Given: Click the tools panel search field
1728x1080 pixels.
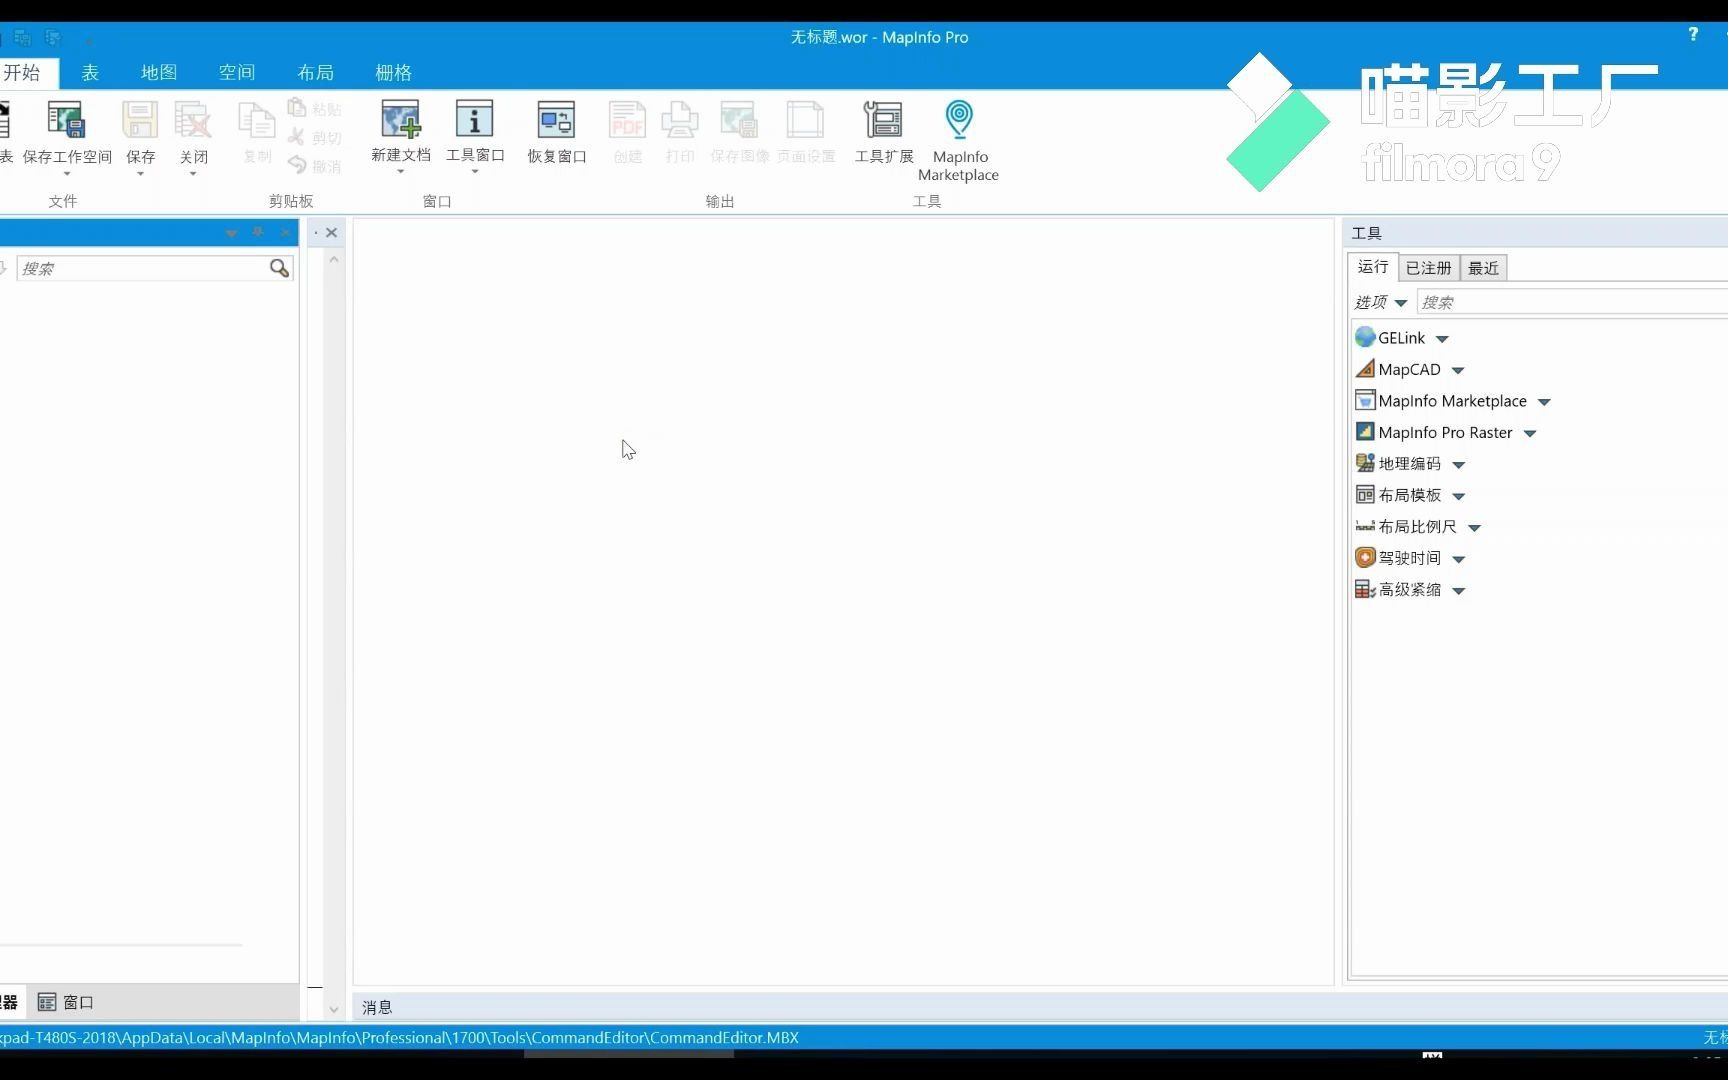Looking at the screenshot, I should tap(1572, 302).
